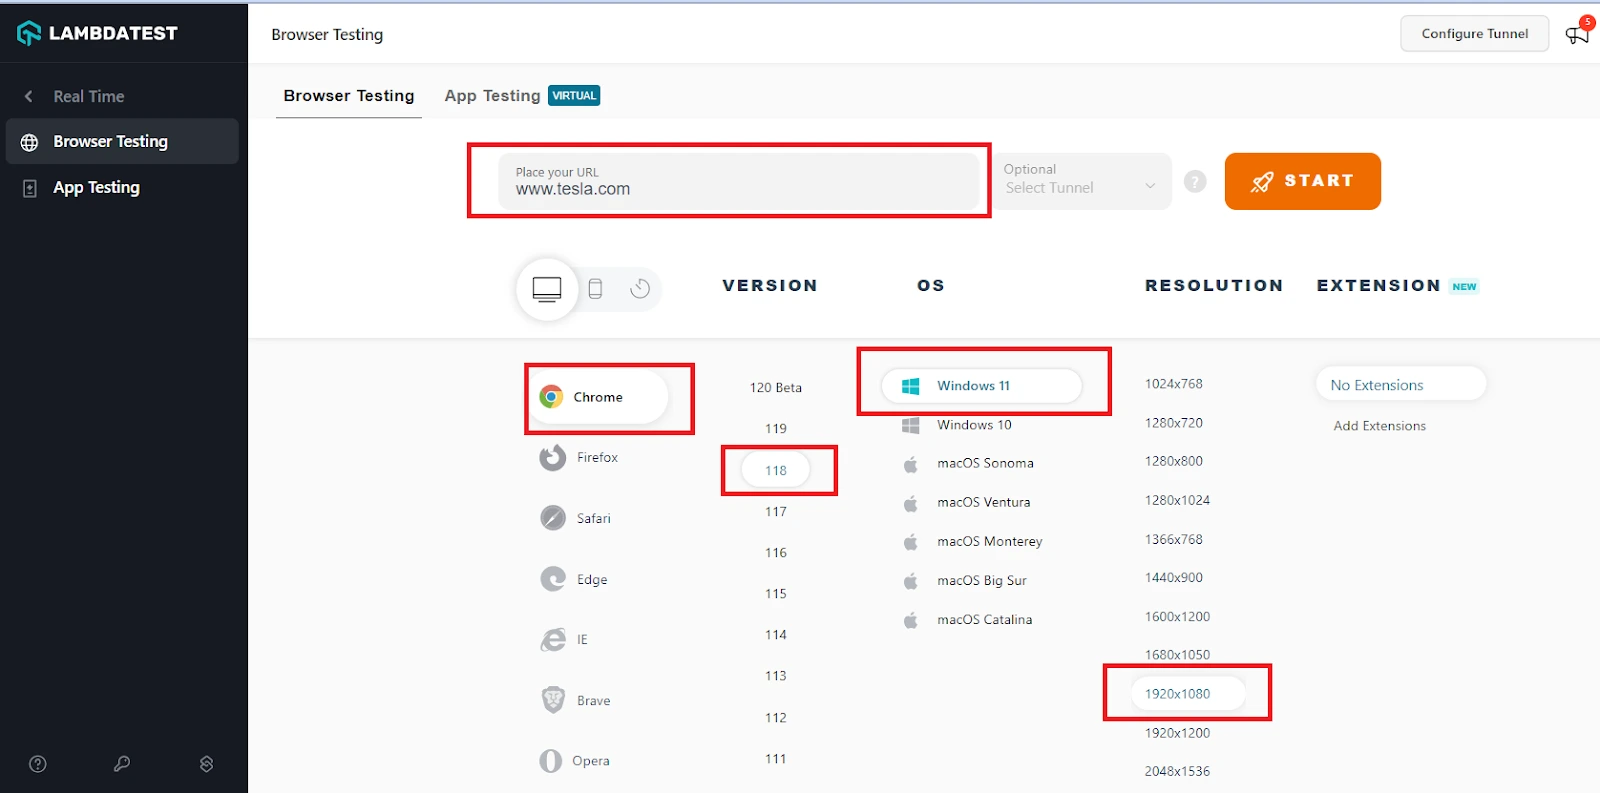Select Windows 10 operating system
Screen dimensions: 1600x793
coord(957,425)
